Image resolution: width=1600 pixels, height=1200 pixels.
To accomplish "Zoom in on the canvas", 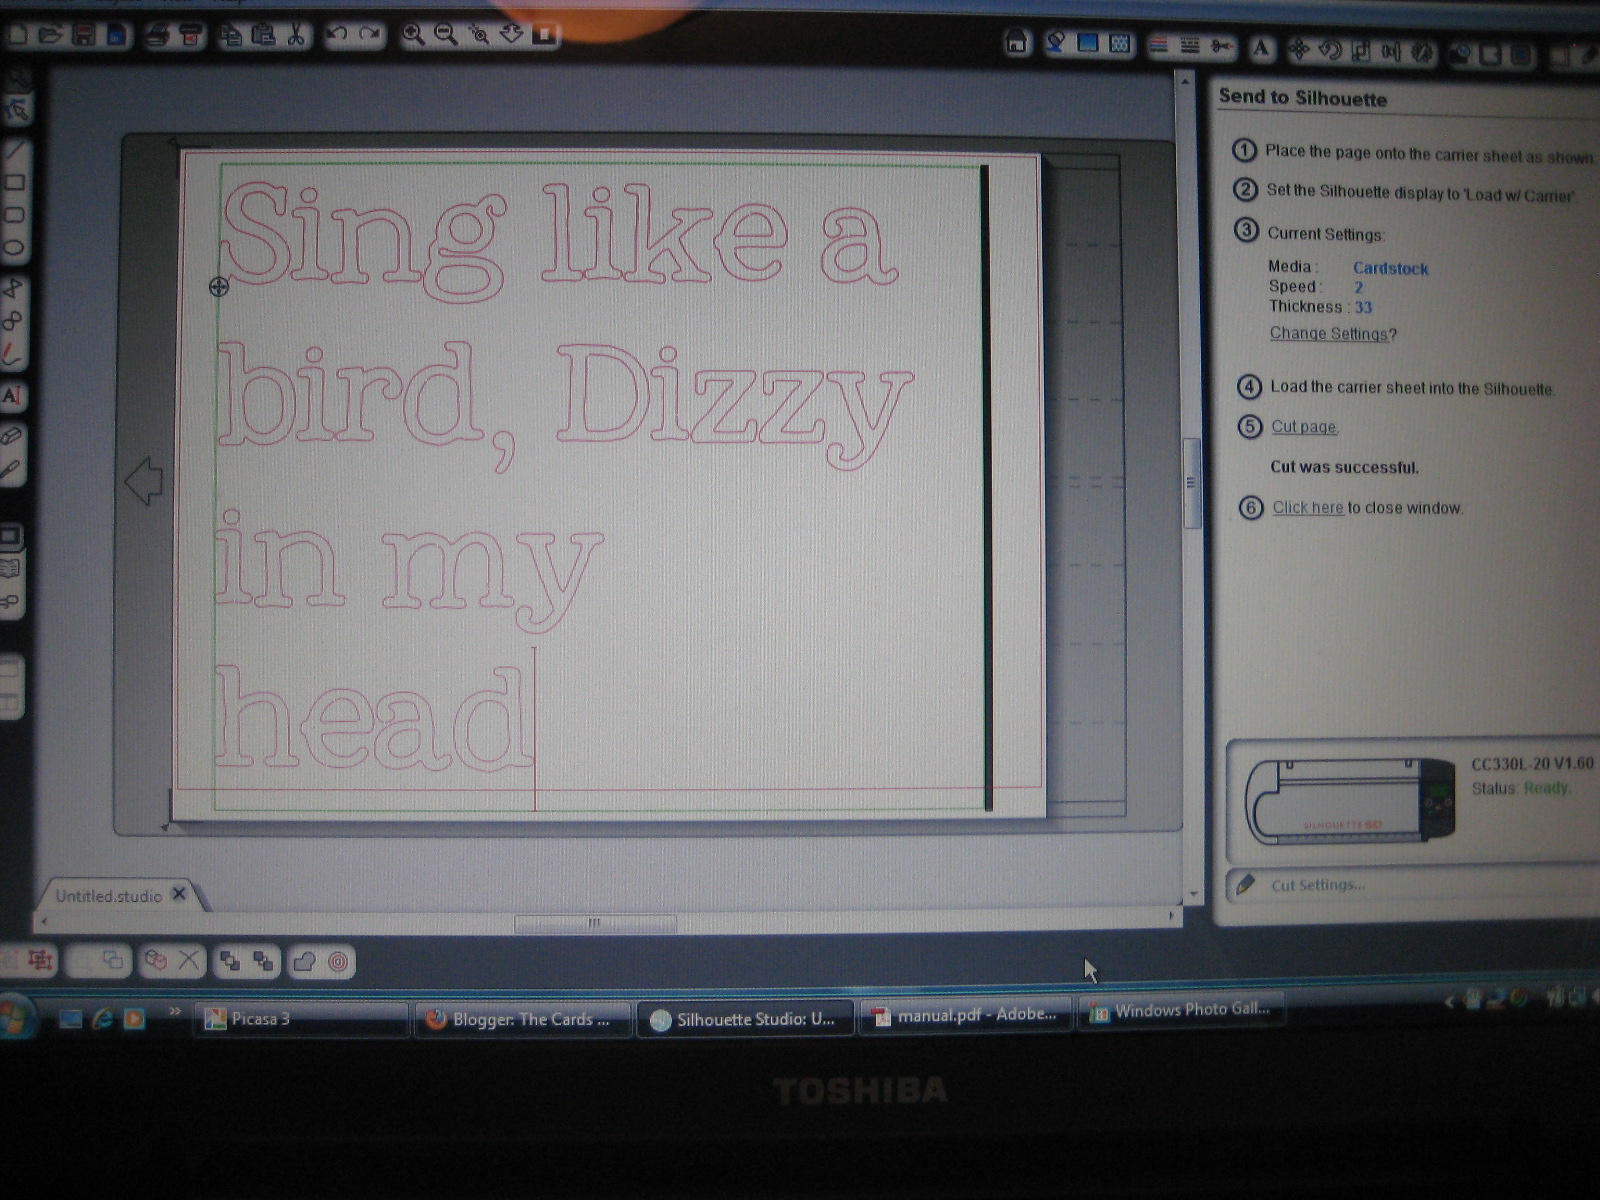I will (x=413, y=35).
